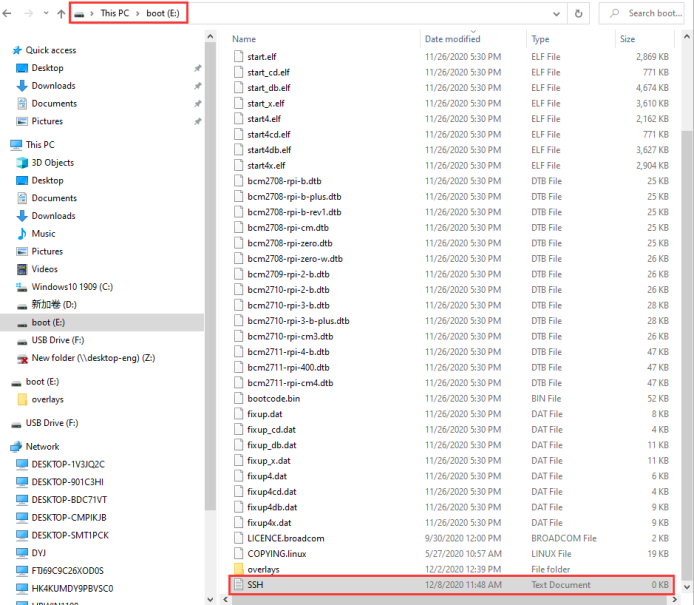Open network computer DESKTOP-901C3HI

tap(67, 482)
